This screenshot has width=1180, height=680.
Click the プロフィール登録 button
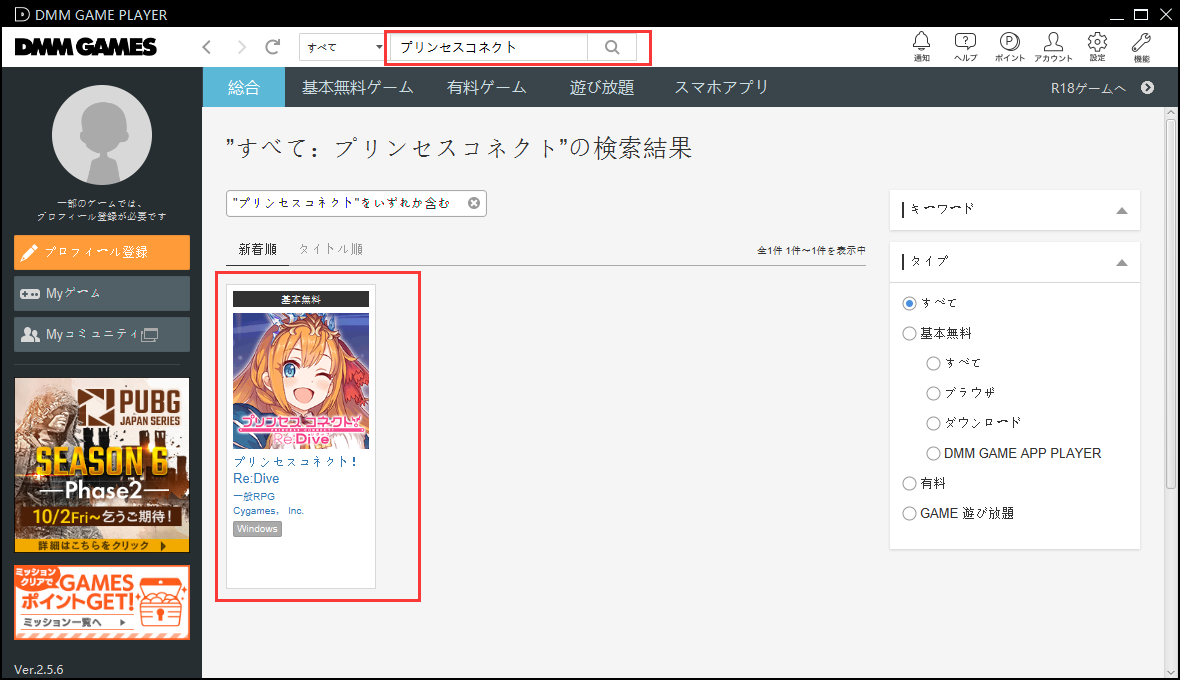102,252
